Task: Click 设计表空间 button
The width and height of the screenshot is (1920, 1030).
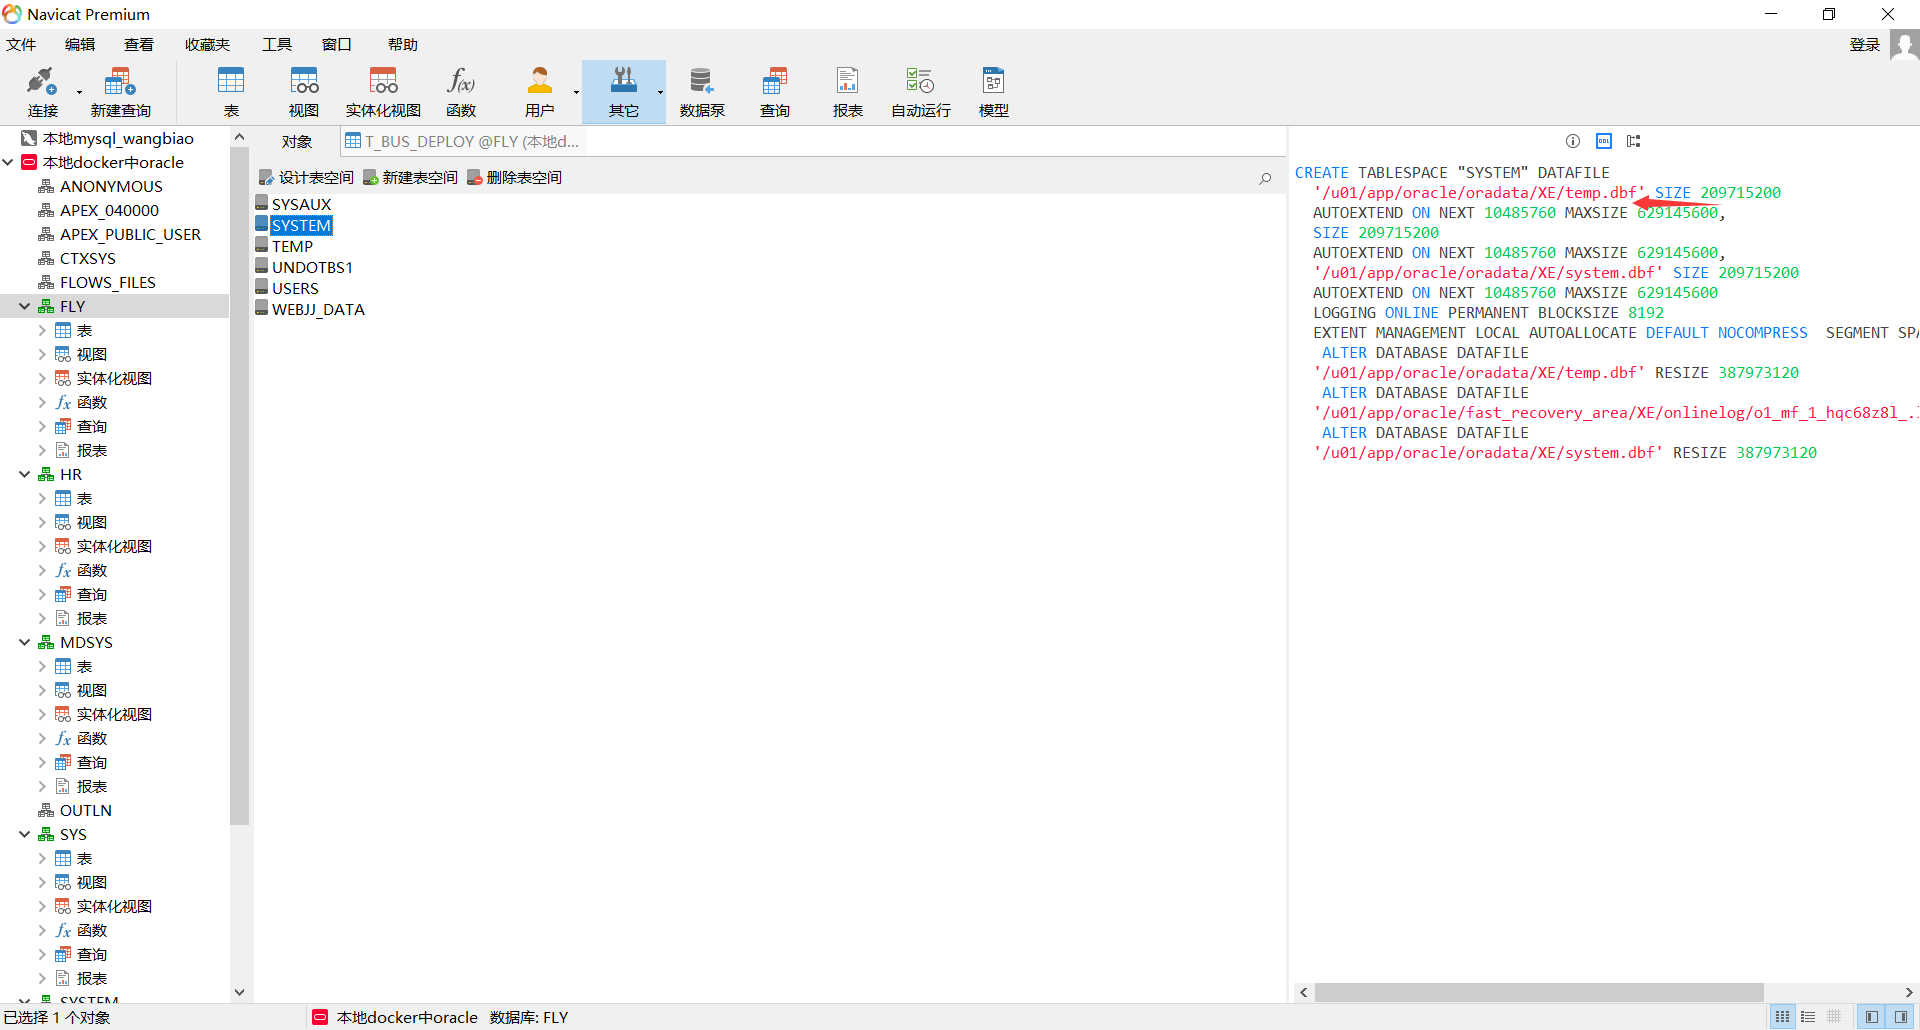Action: [x=307, y=178]
